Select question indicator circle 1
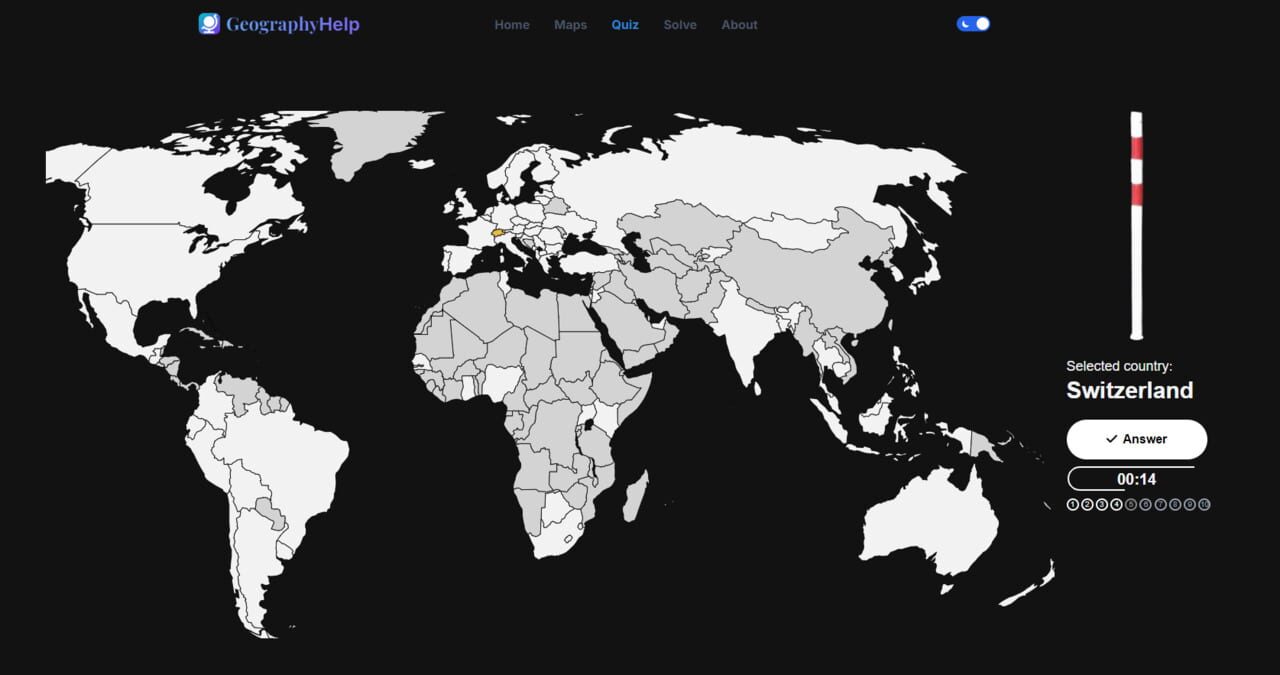Image resolution: width=1280 pixels, height=675 pixels. click(1073, 504)
